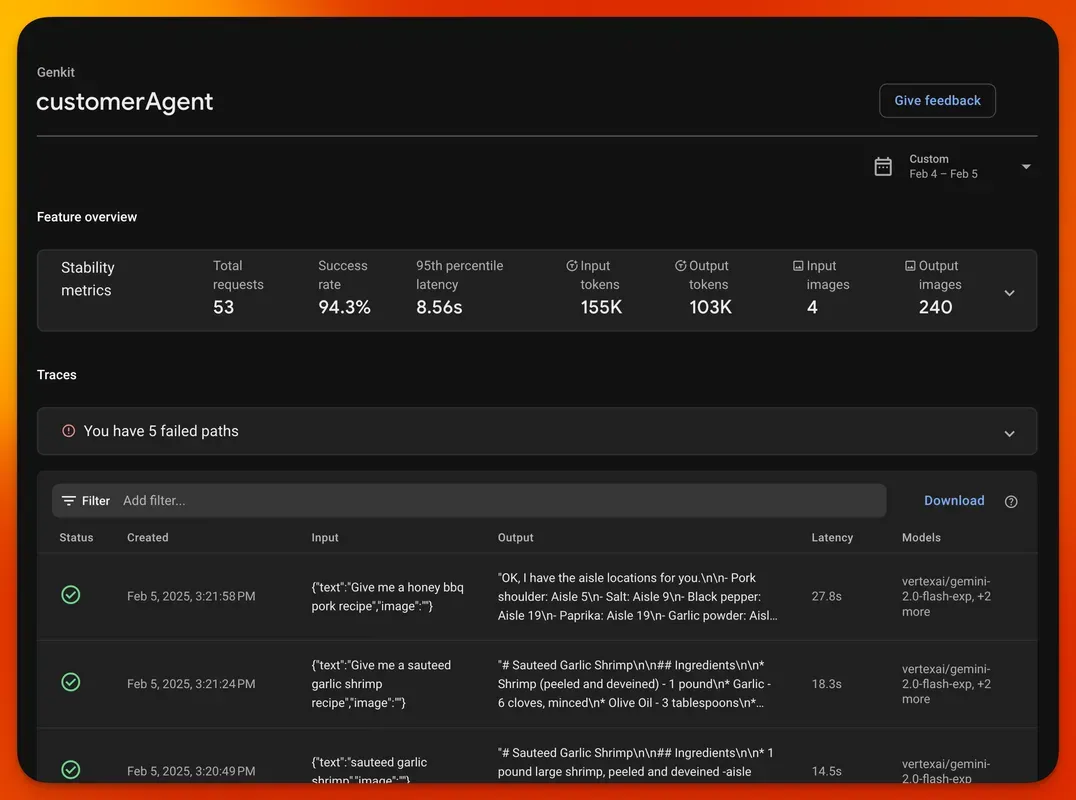Click the Input tokens info icon
1076x800 pixels.
pyautogui.click(x=572, y=266)
